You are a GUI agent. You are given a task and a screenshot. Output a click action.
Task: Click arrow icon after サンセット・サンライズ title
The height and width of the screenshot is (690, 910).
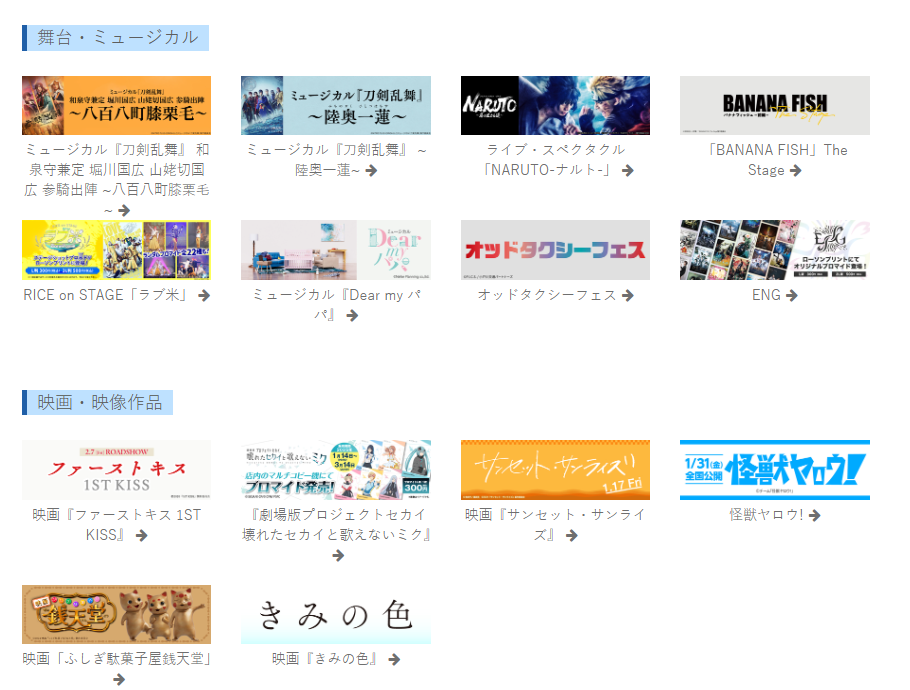click(x=572, y=536)
